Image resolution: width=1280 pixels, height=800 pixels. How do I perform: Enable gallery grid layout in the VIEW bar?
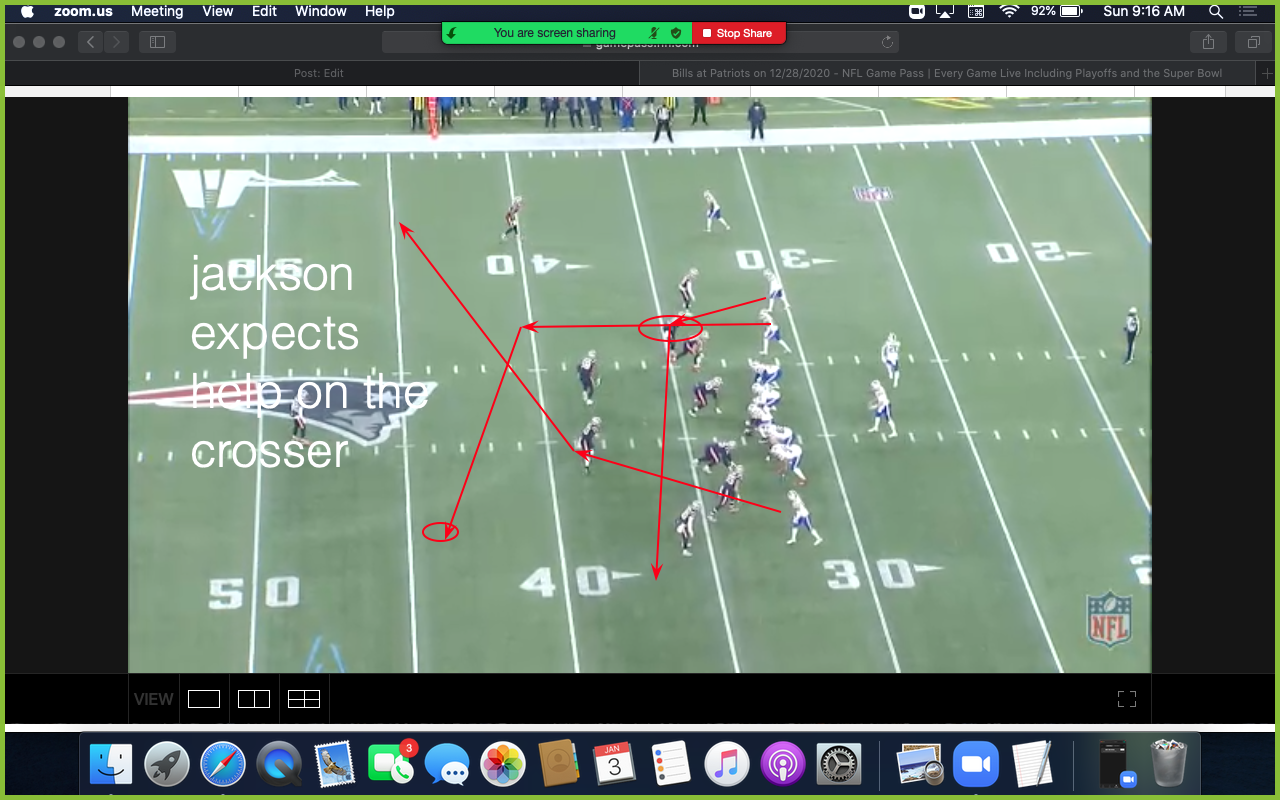pos(304,699)
